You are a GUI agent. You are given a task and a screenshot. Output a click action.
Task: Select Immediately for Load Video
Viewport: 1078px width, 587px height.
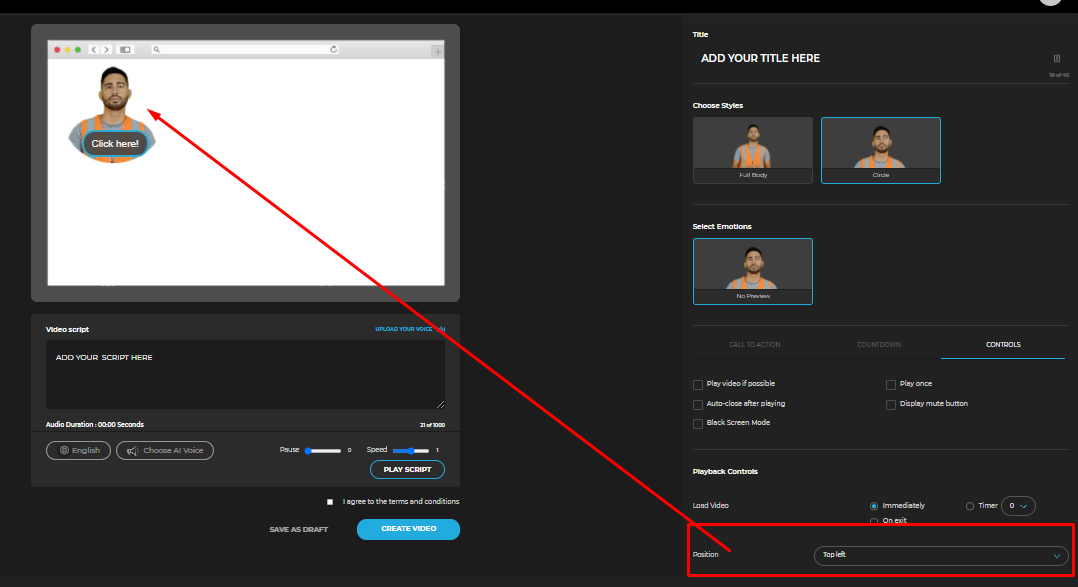(874, 506)
